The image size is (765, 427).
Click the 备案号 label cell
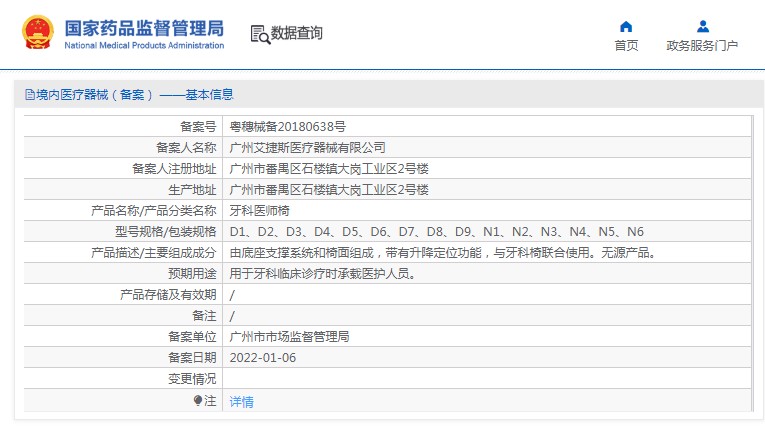(198, 127)
